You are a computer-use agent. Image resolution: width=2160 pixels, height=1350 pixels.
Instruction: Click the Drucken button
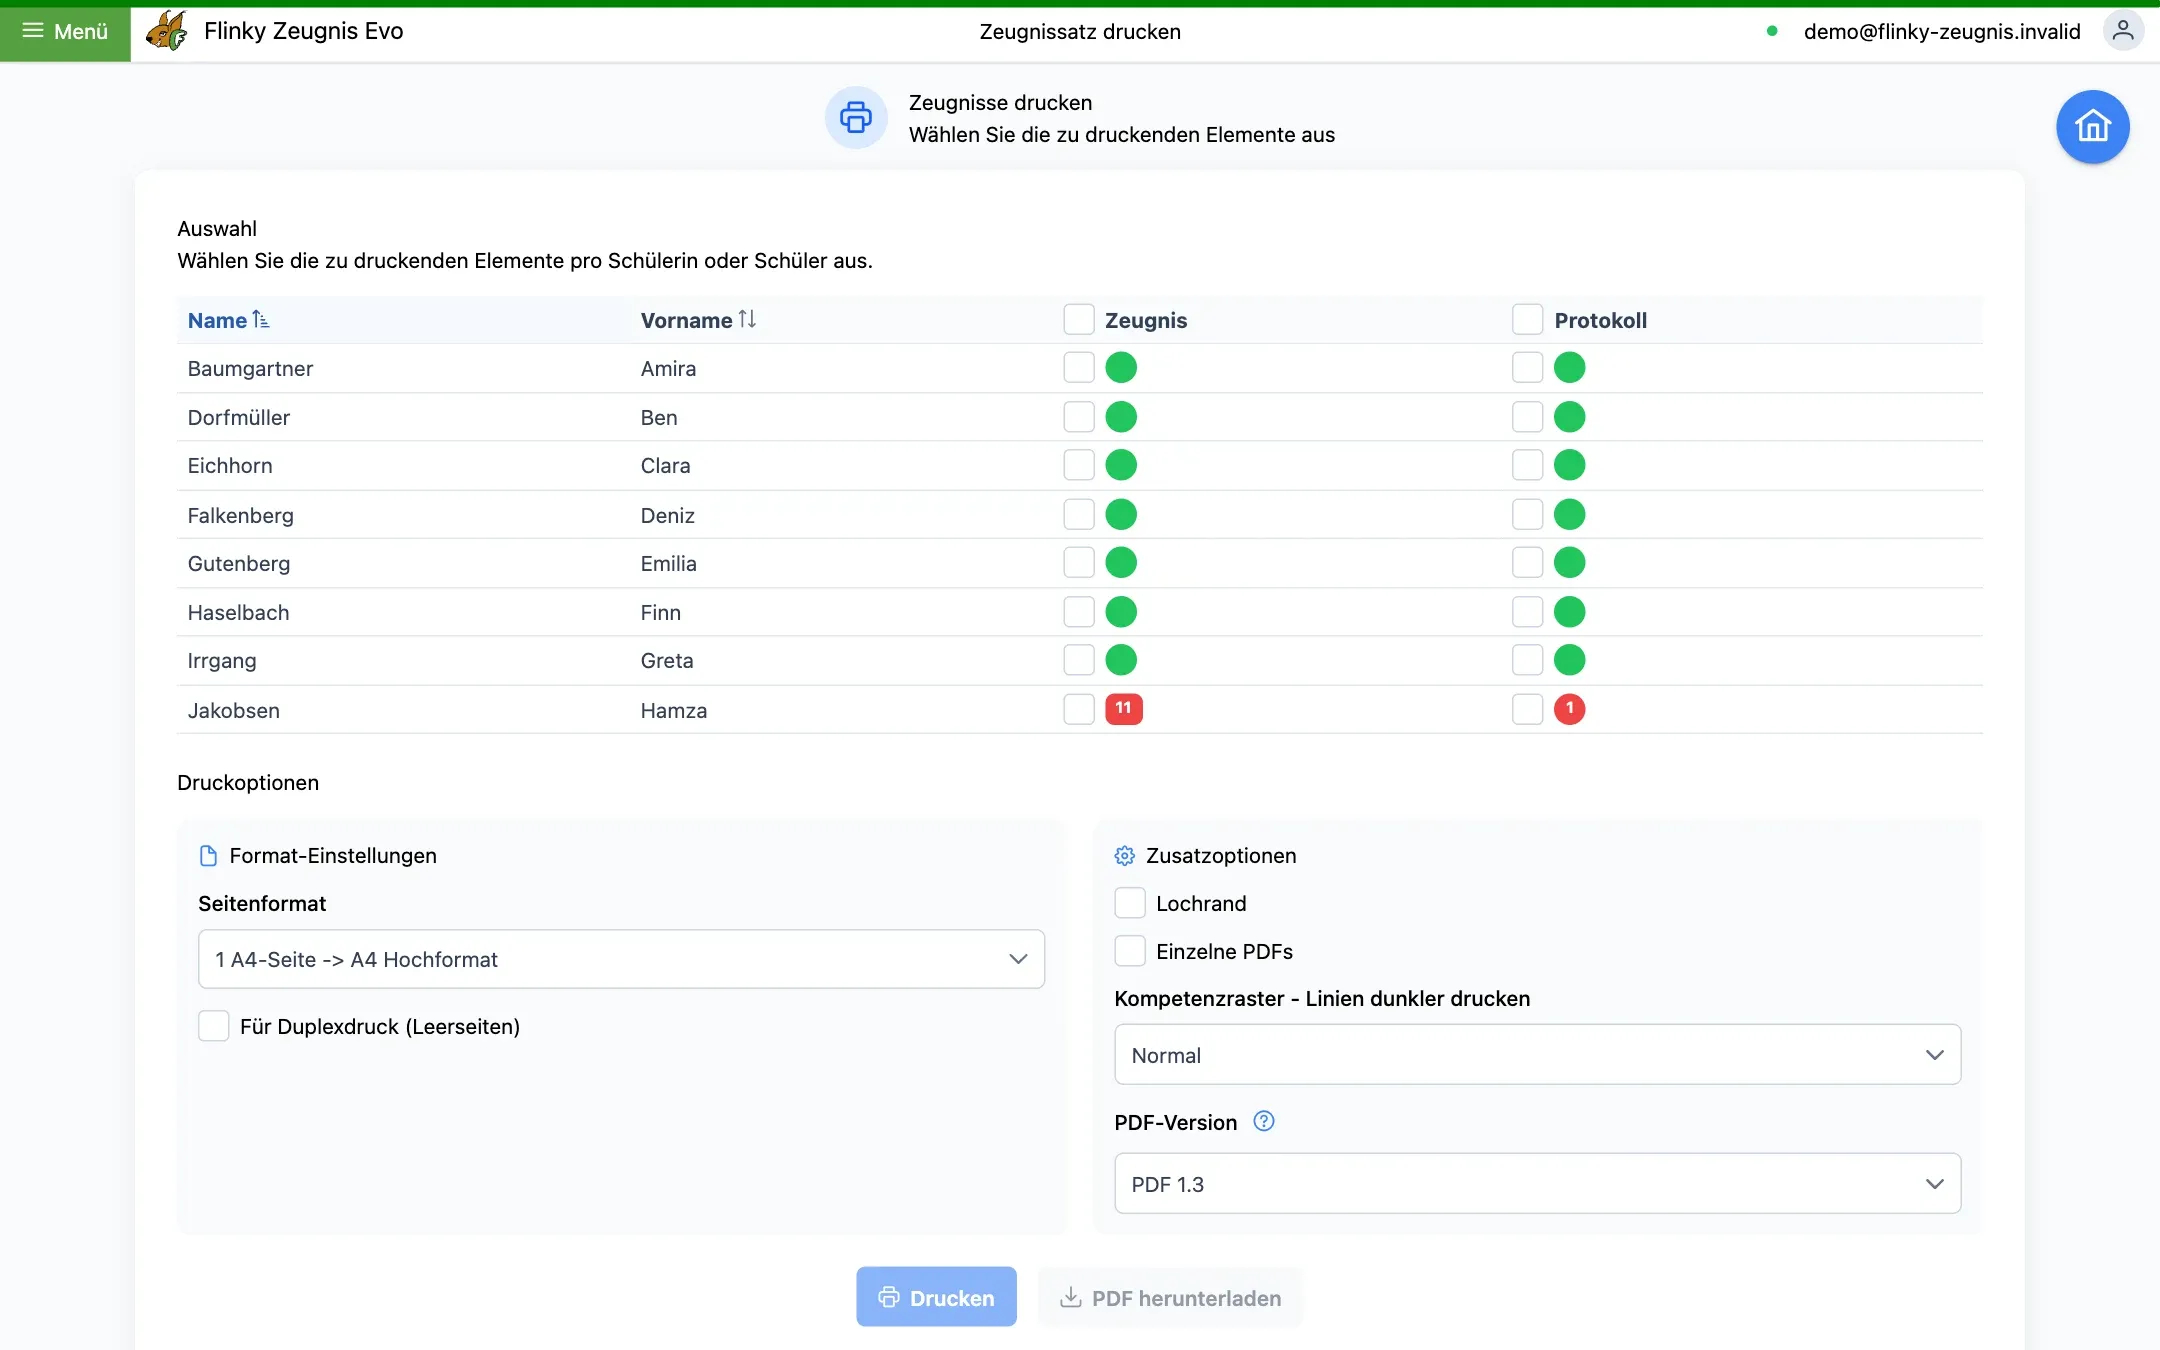936,1297
